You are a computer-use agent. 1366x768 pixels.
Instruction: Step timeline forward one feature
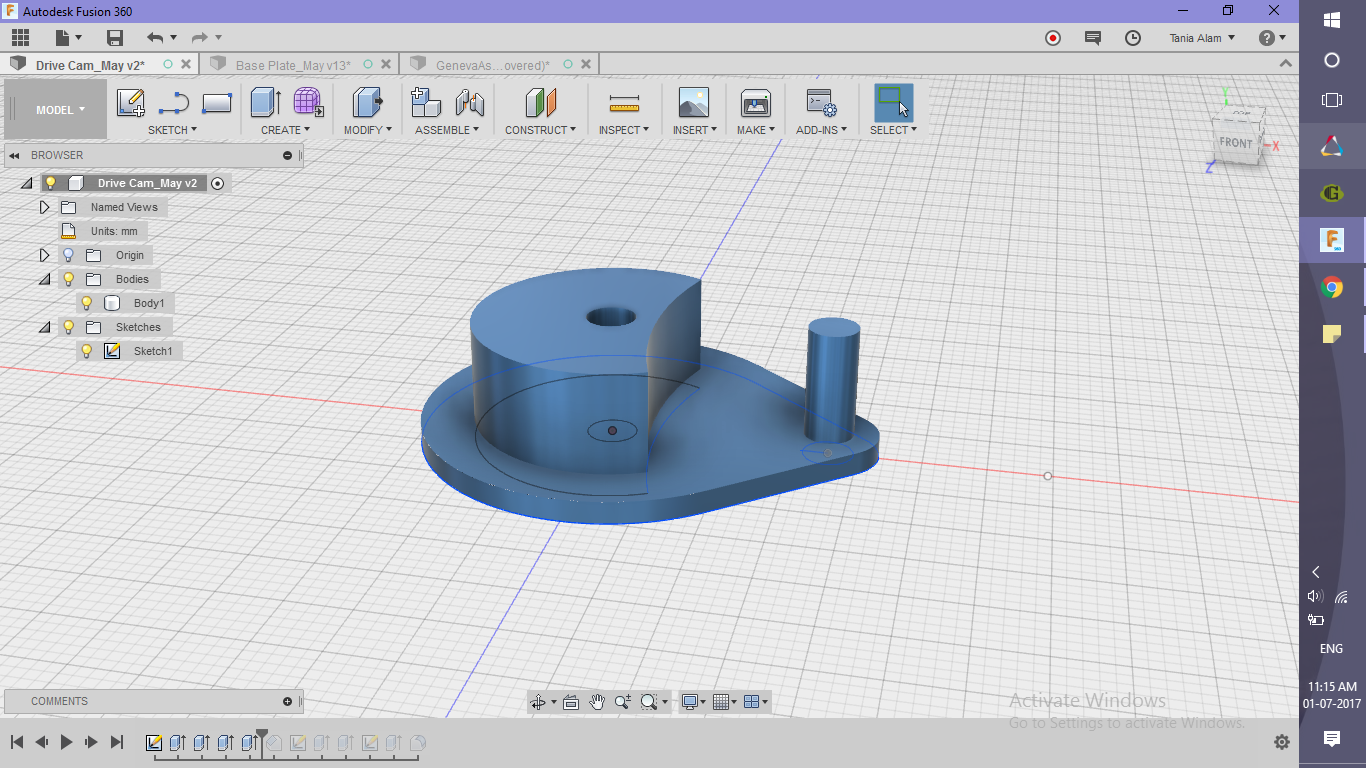pyautogui.click(x=91, y=742)
